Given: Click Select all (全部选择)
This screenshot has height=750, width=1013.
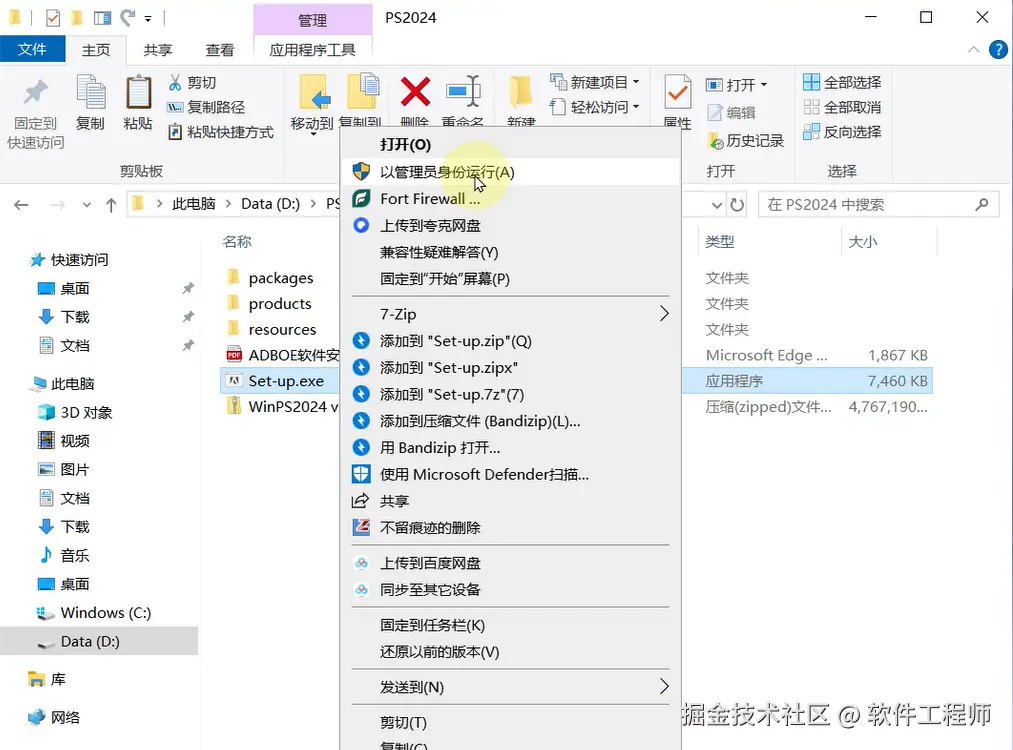Looking at the screenshot, I should point(842,82).
